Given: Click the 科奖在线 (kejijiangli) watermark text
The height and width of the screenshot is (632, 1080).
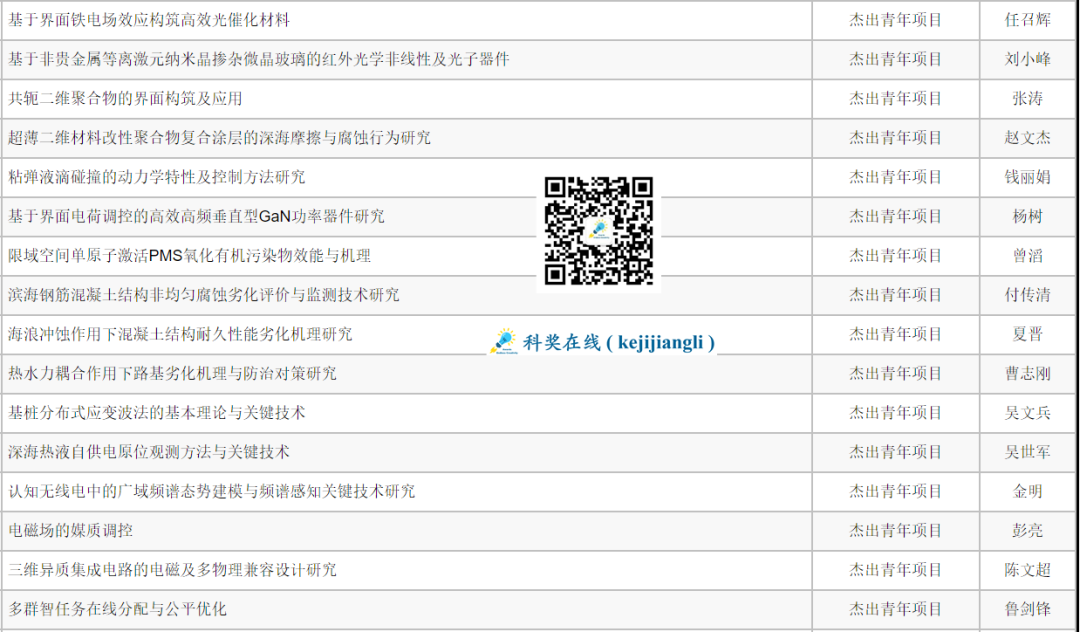Looking at the screenshot, I should (620, 342).
